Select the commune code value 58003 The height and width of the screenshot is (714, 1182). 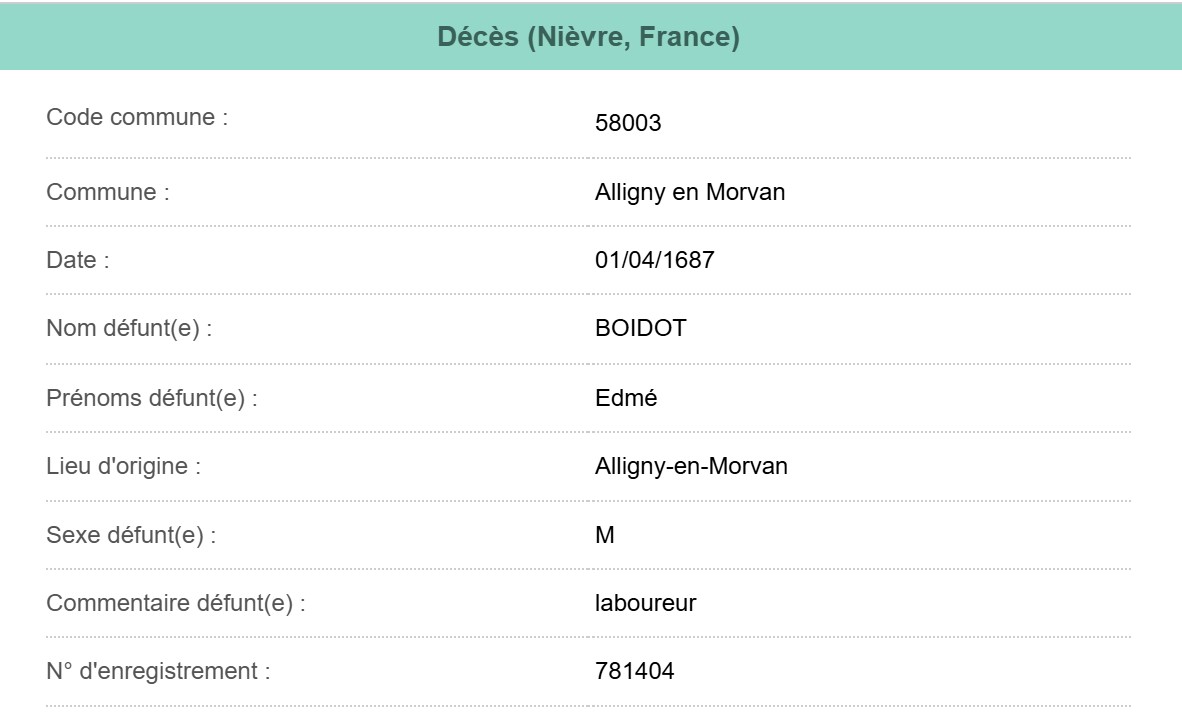(628, 124)
